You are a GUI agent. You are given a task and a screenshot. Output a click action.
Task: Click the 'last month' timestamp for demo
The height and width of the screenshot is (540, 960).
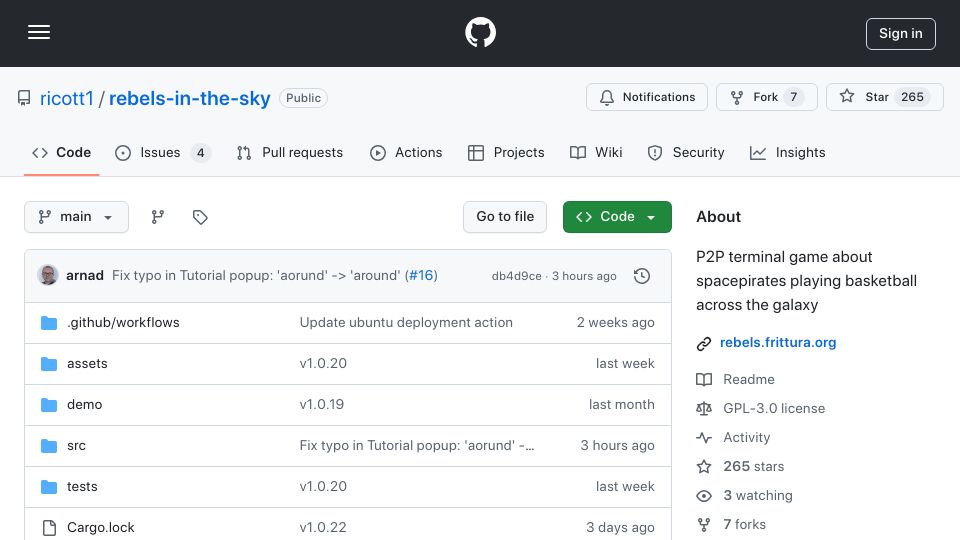point(621,405)
